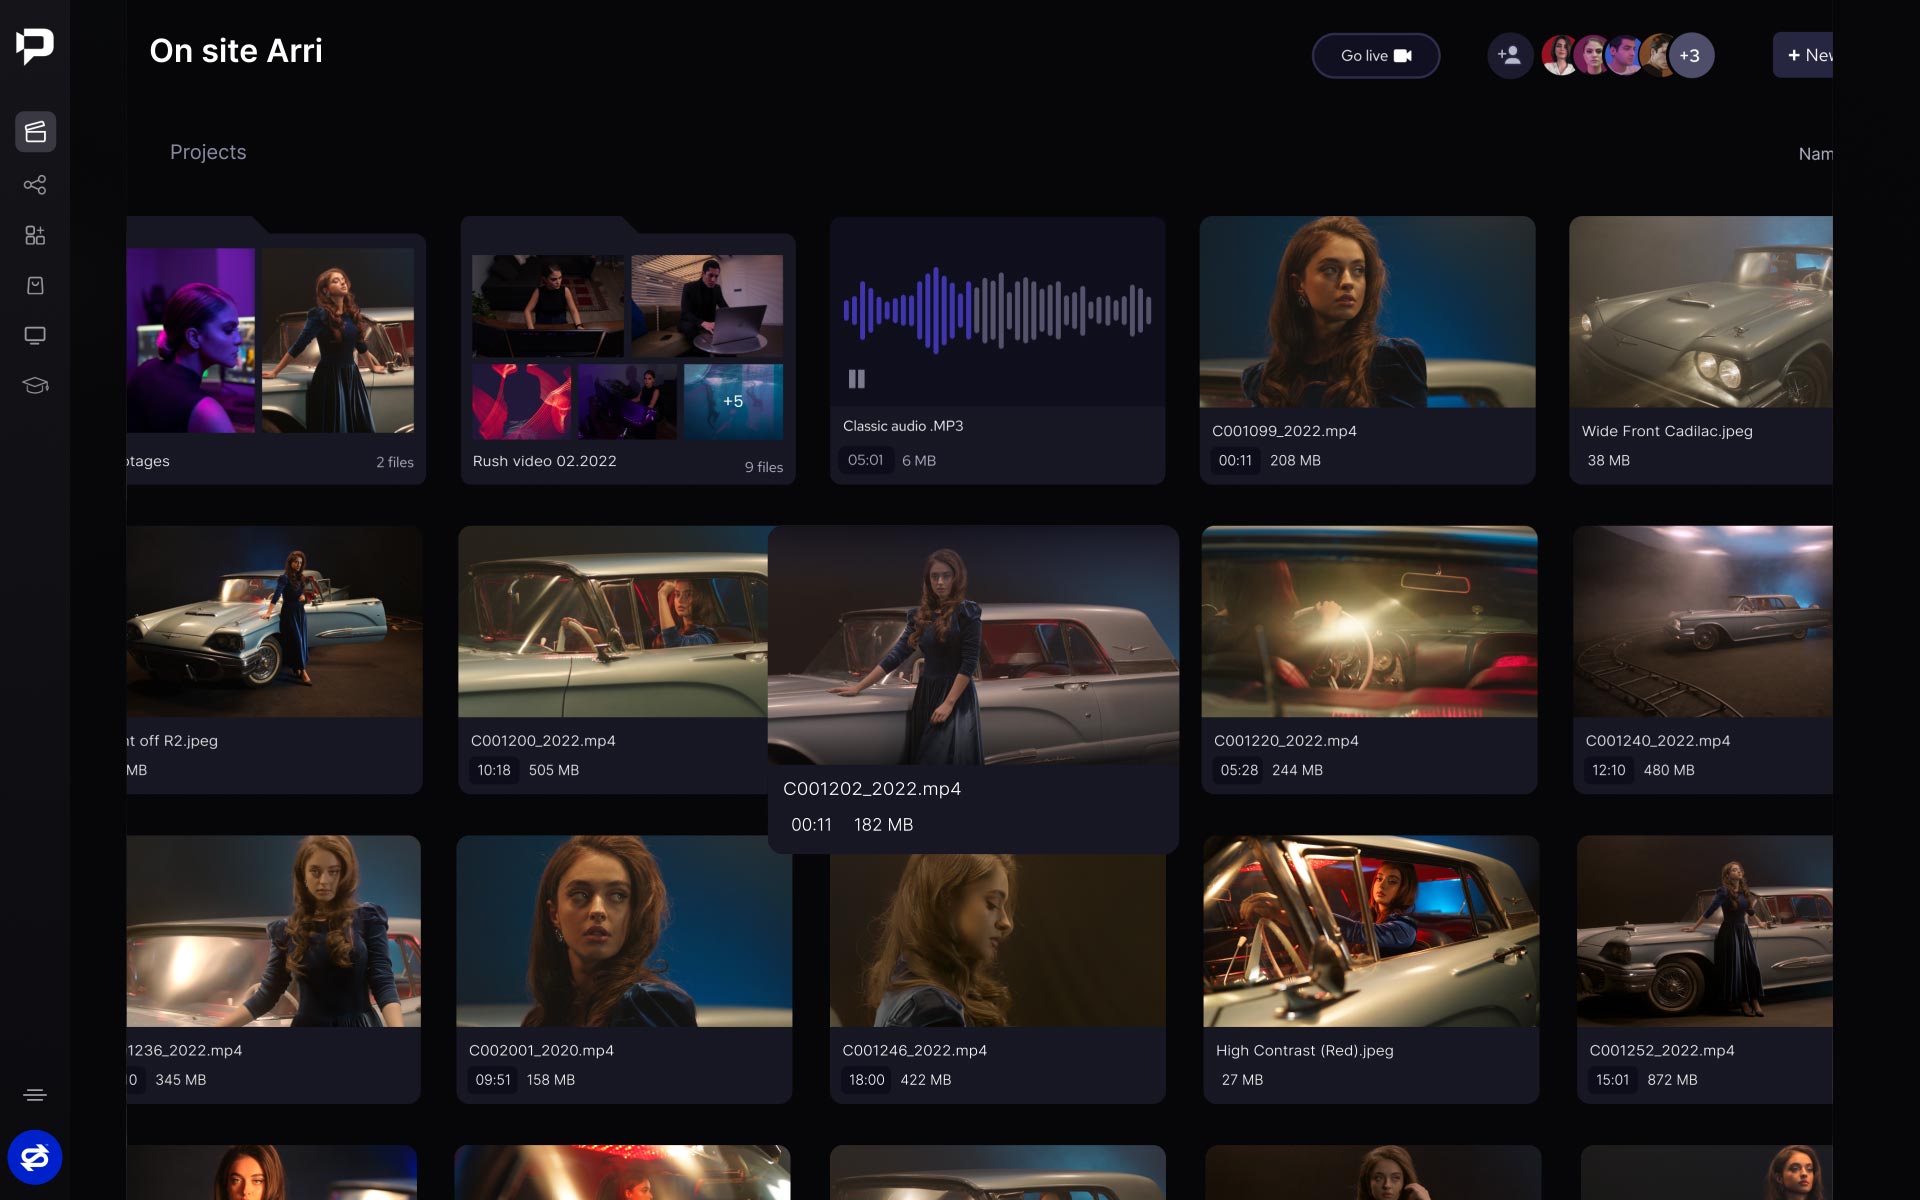Open High Contrast (Red).jpeg thumbnail
Image resolution: width=1920 pixels, height=1200 pixels.
pyautogui.click(x=1371, y=931)
